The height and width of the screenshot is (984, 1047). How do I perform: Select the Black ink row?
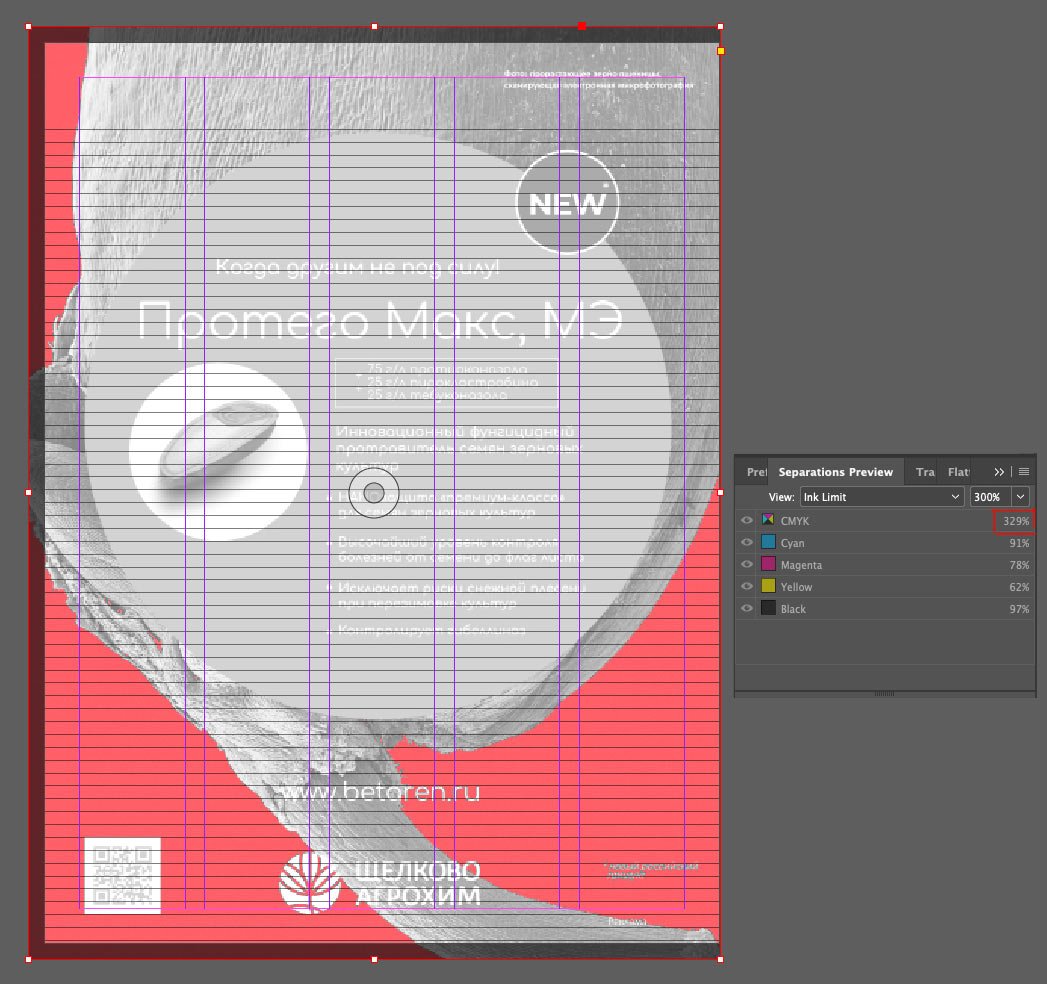(885, 609)
